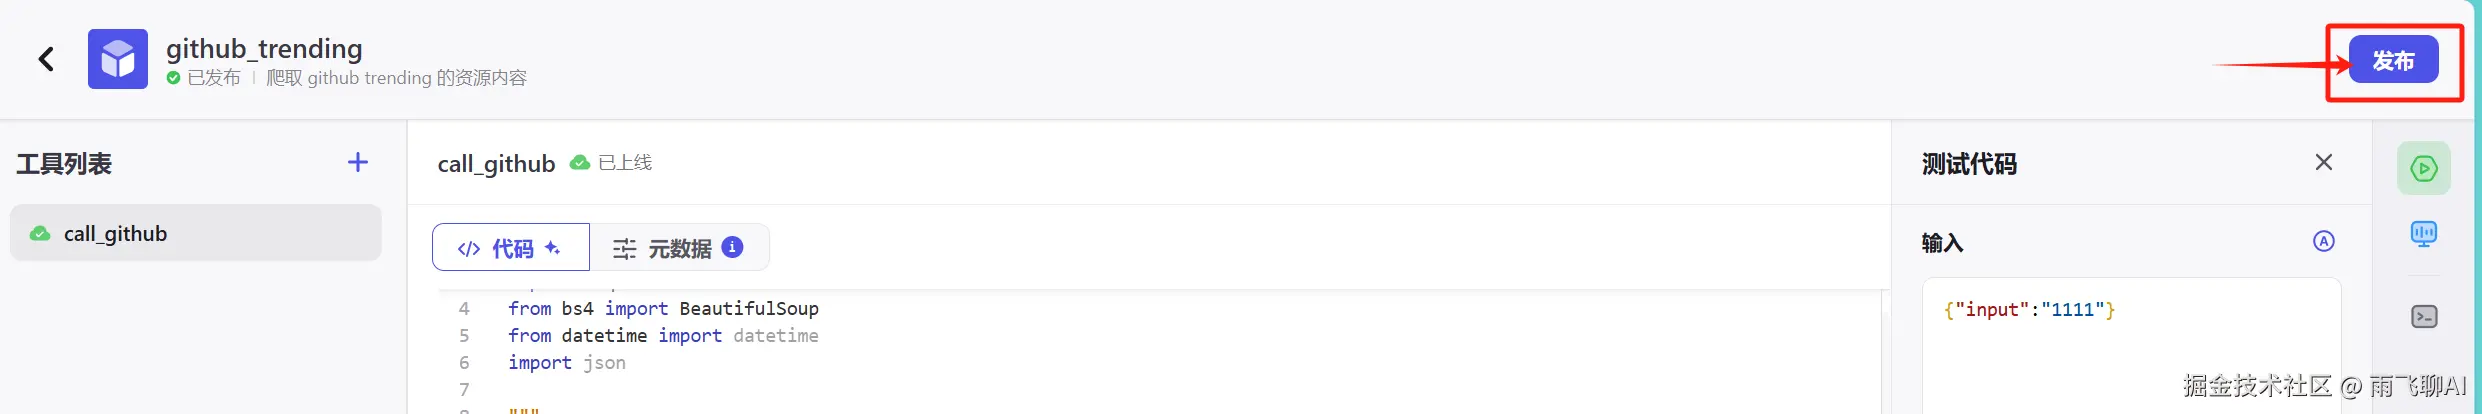The width and height of the screenshot is (2482, 414).
Task: Click the github_trending plugin title
Action: 264,48
